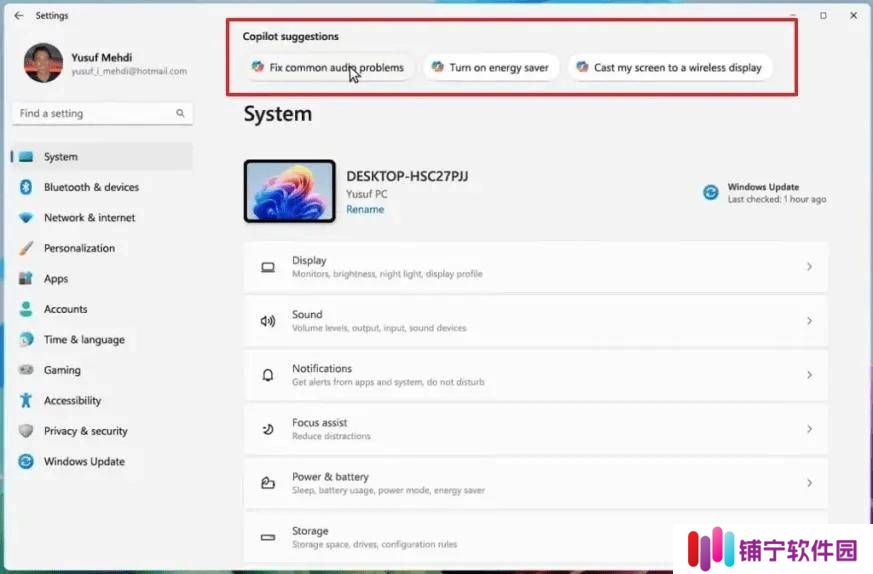Open Bluetooth & devices category
The height and width of the screenshot is (574, 873).
pos(102,187)
